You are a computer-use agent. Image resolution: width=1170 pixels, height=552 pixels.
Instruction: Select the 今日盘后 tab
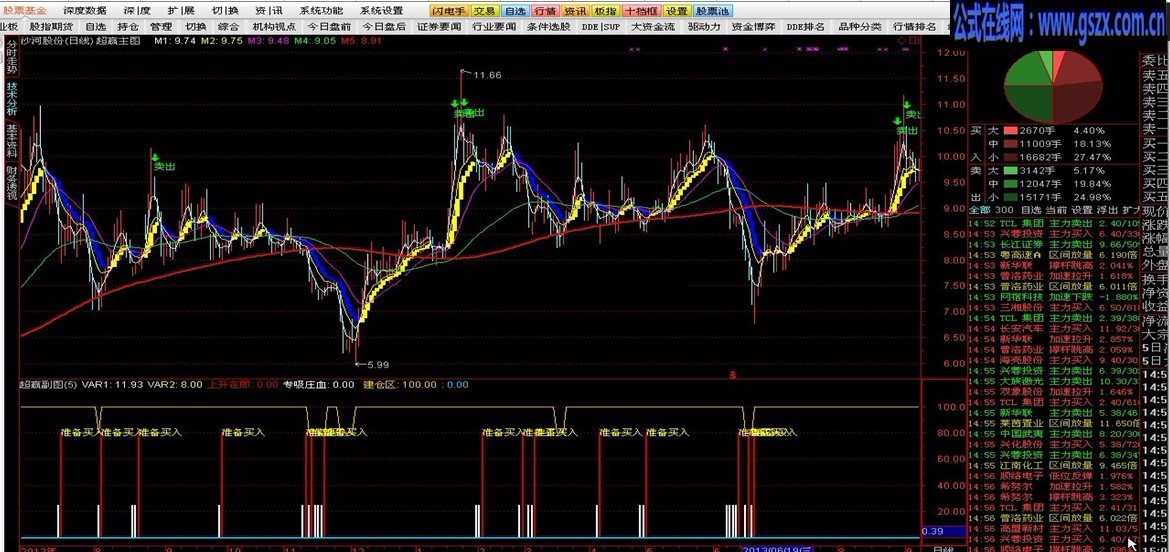384,27
